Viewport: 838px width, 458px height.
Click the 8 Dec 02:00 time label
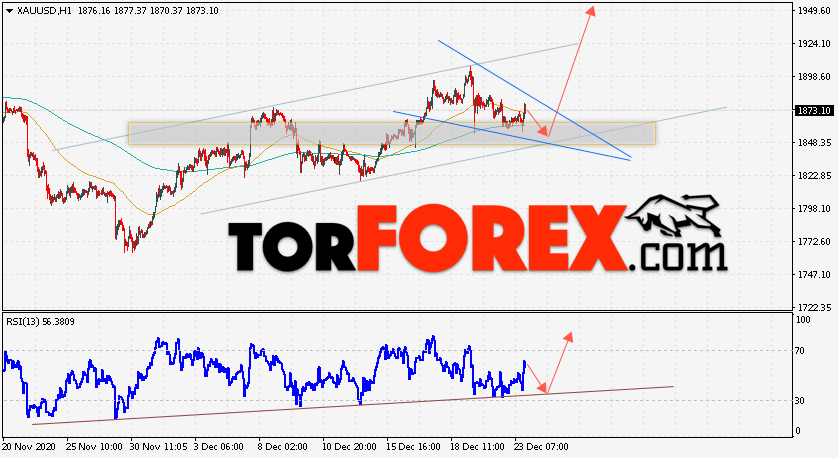[283, 446]
